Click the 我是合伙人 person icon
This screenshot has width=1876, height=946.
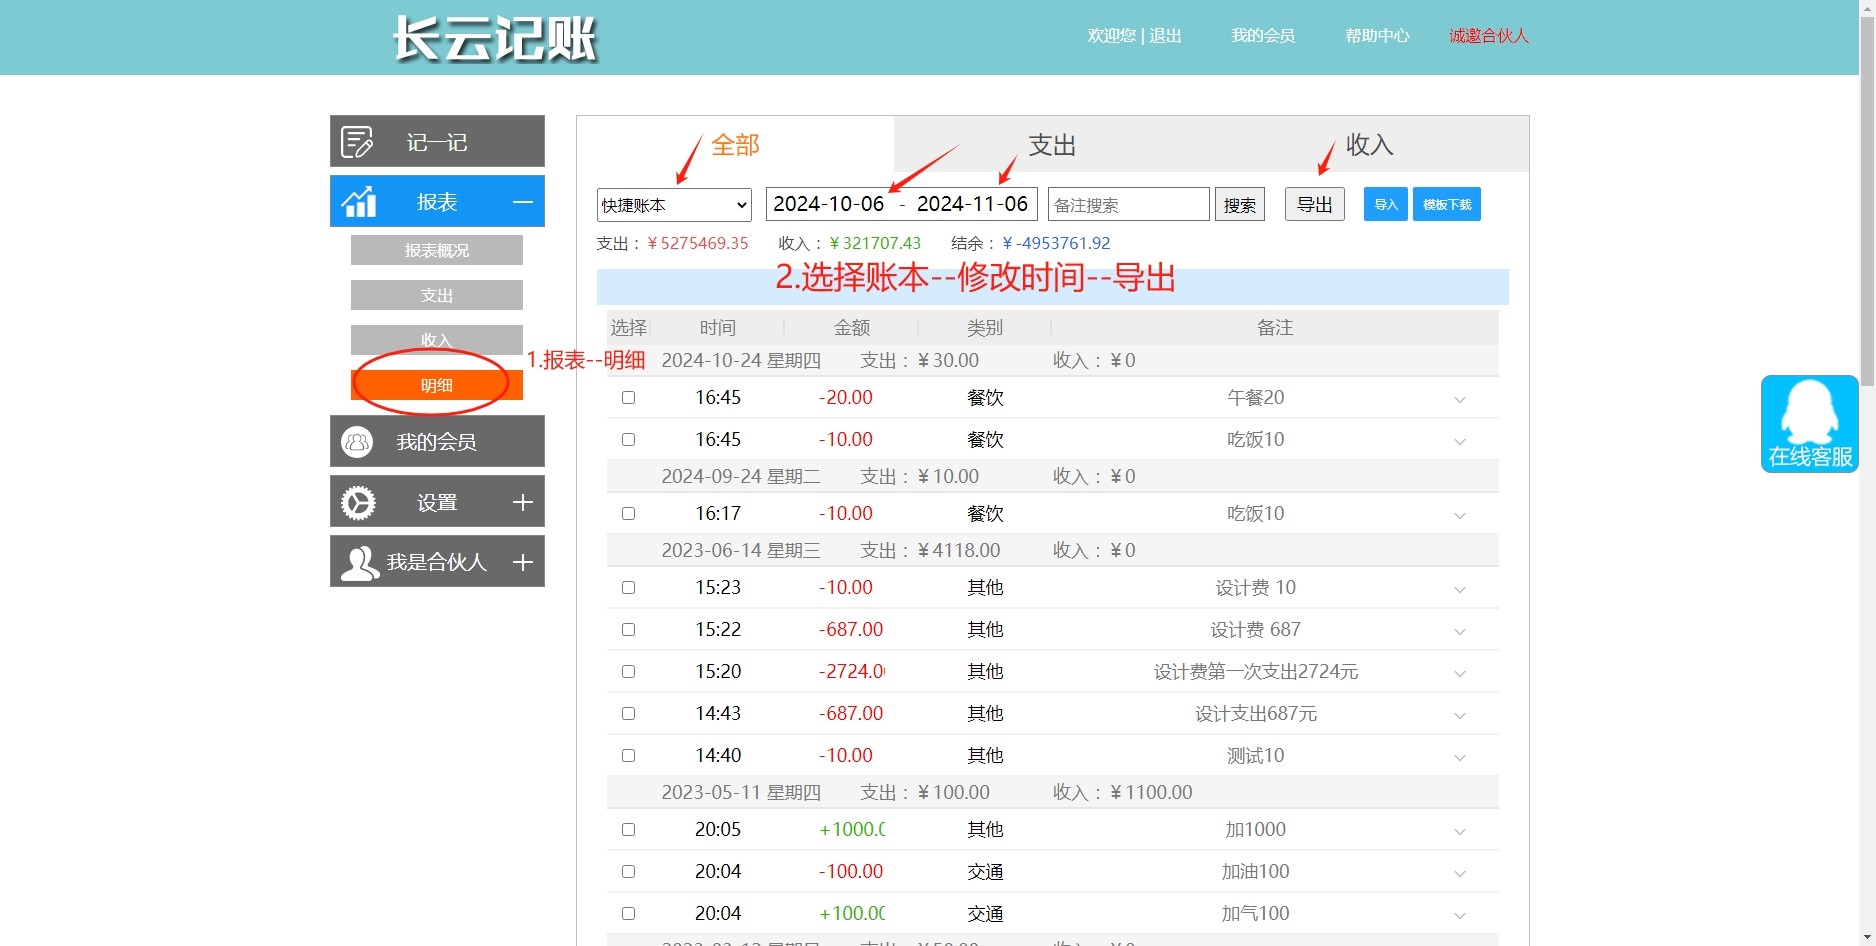click(x=359, y=562)
